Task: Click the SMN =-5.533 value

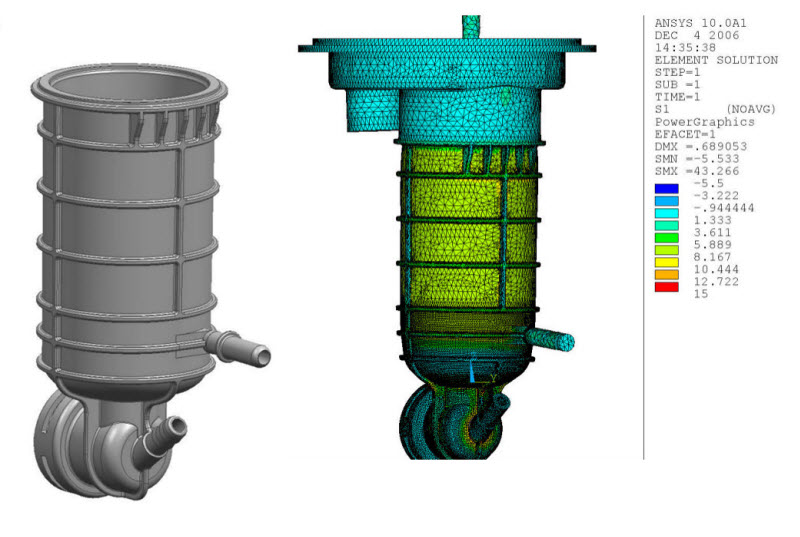Action: pyautogui.click(x=696, y=159)
